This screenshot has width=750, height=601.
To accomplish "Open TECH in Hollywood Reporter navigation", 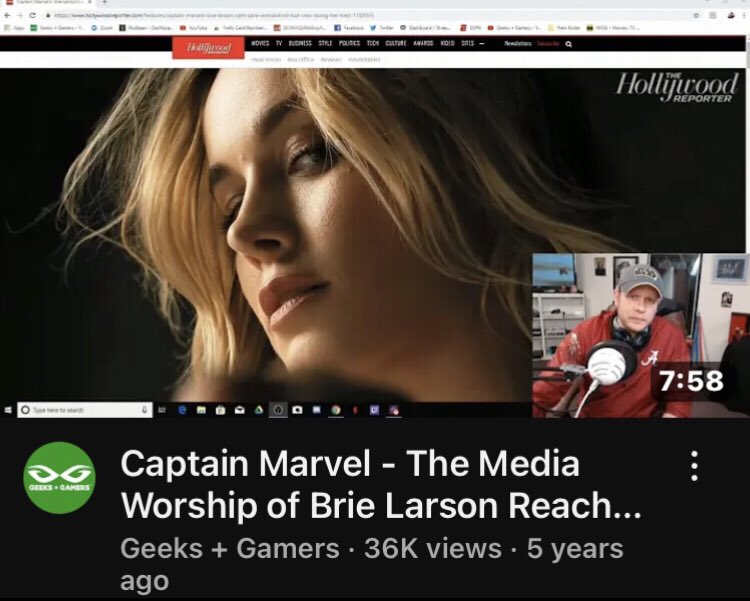I will (373, 44).
